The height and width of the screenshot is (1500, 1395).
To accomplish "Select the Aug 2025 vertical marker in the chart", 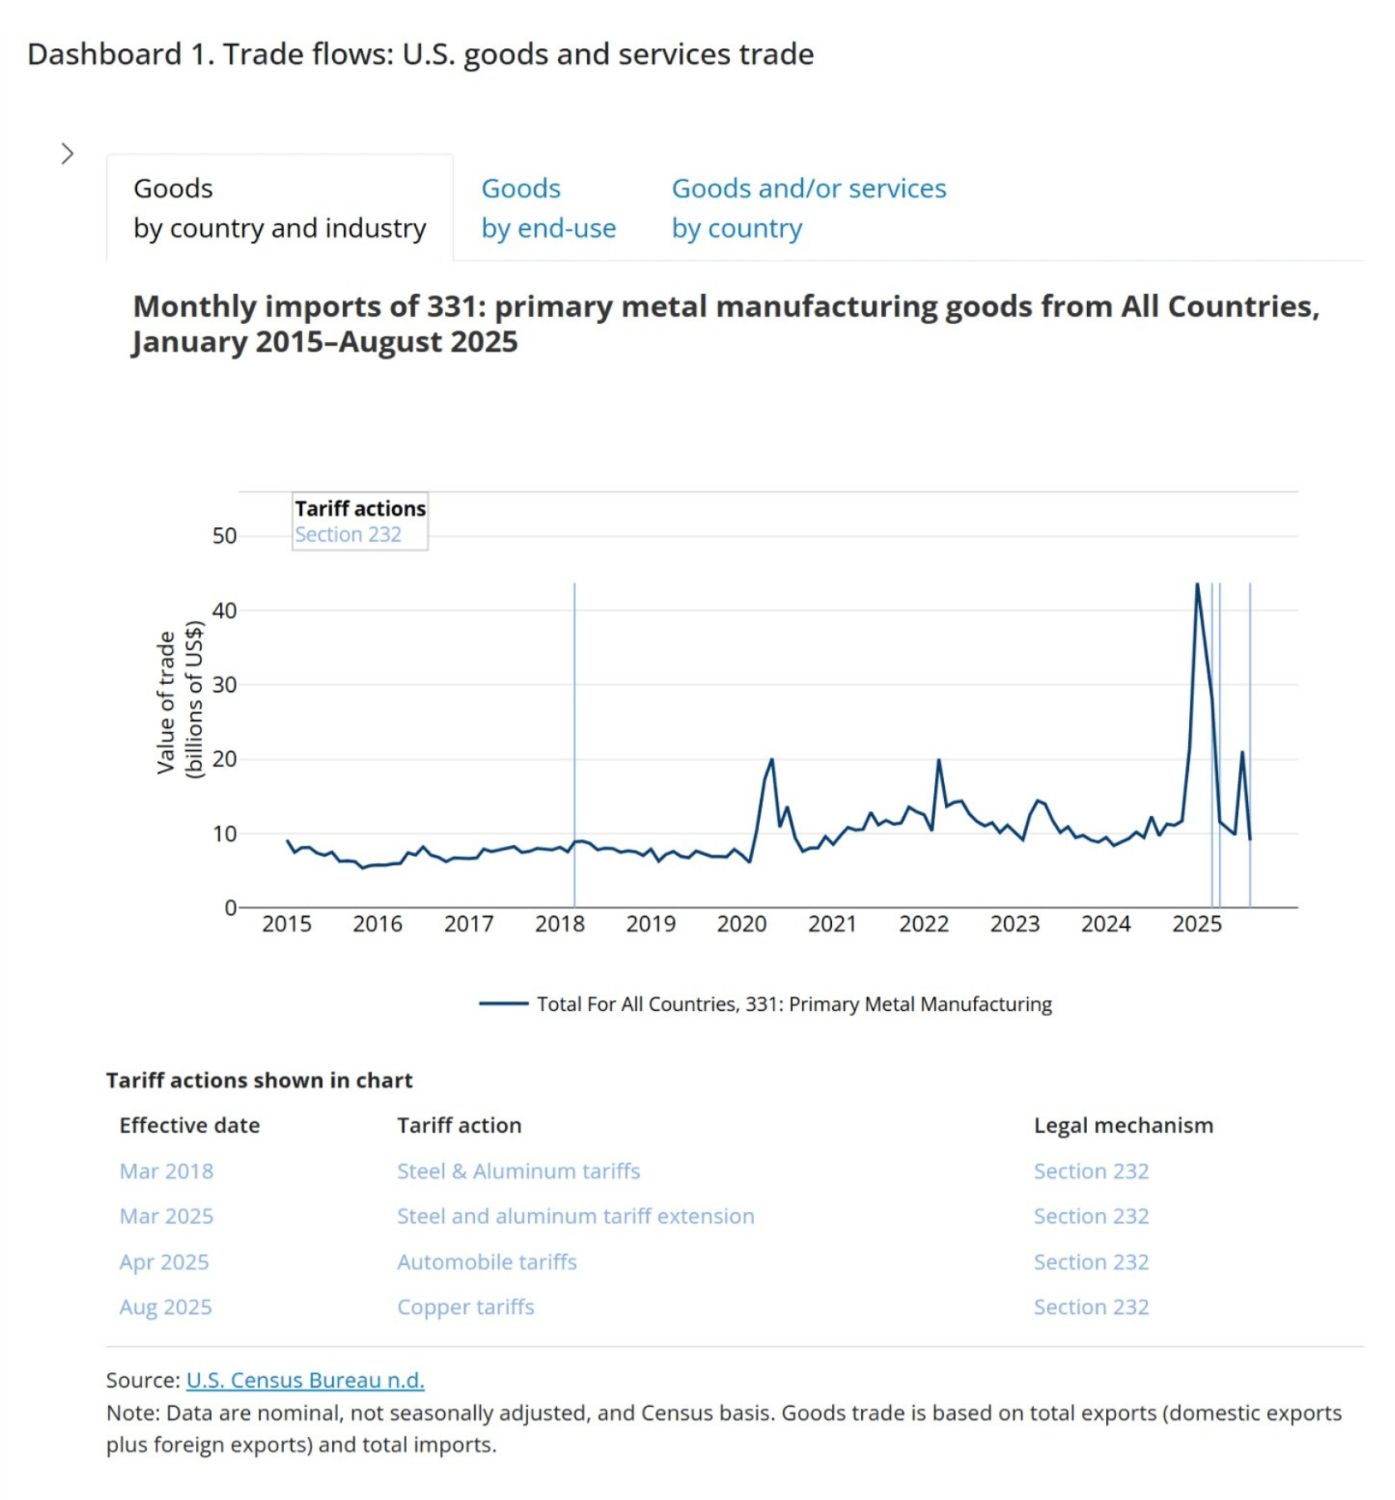I will tap(1250, 745).
